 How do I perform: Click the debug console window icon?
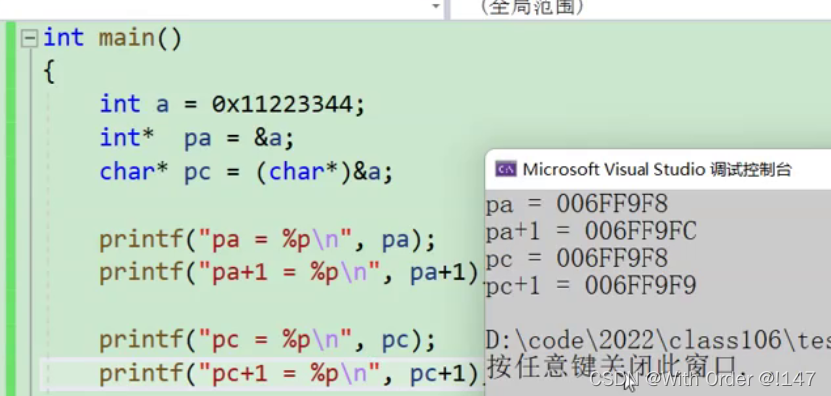pyautogui.click(x=506, y=169)
